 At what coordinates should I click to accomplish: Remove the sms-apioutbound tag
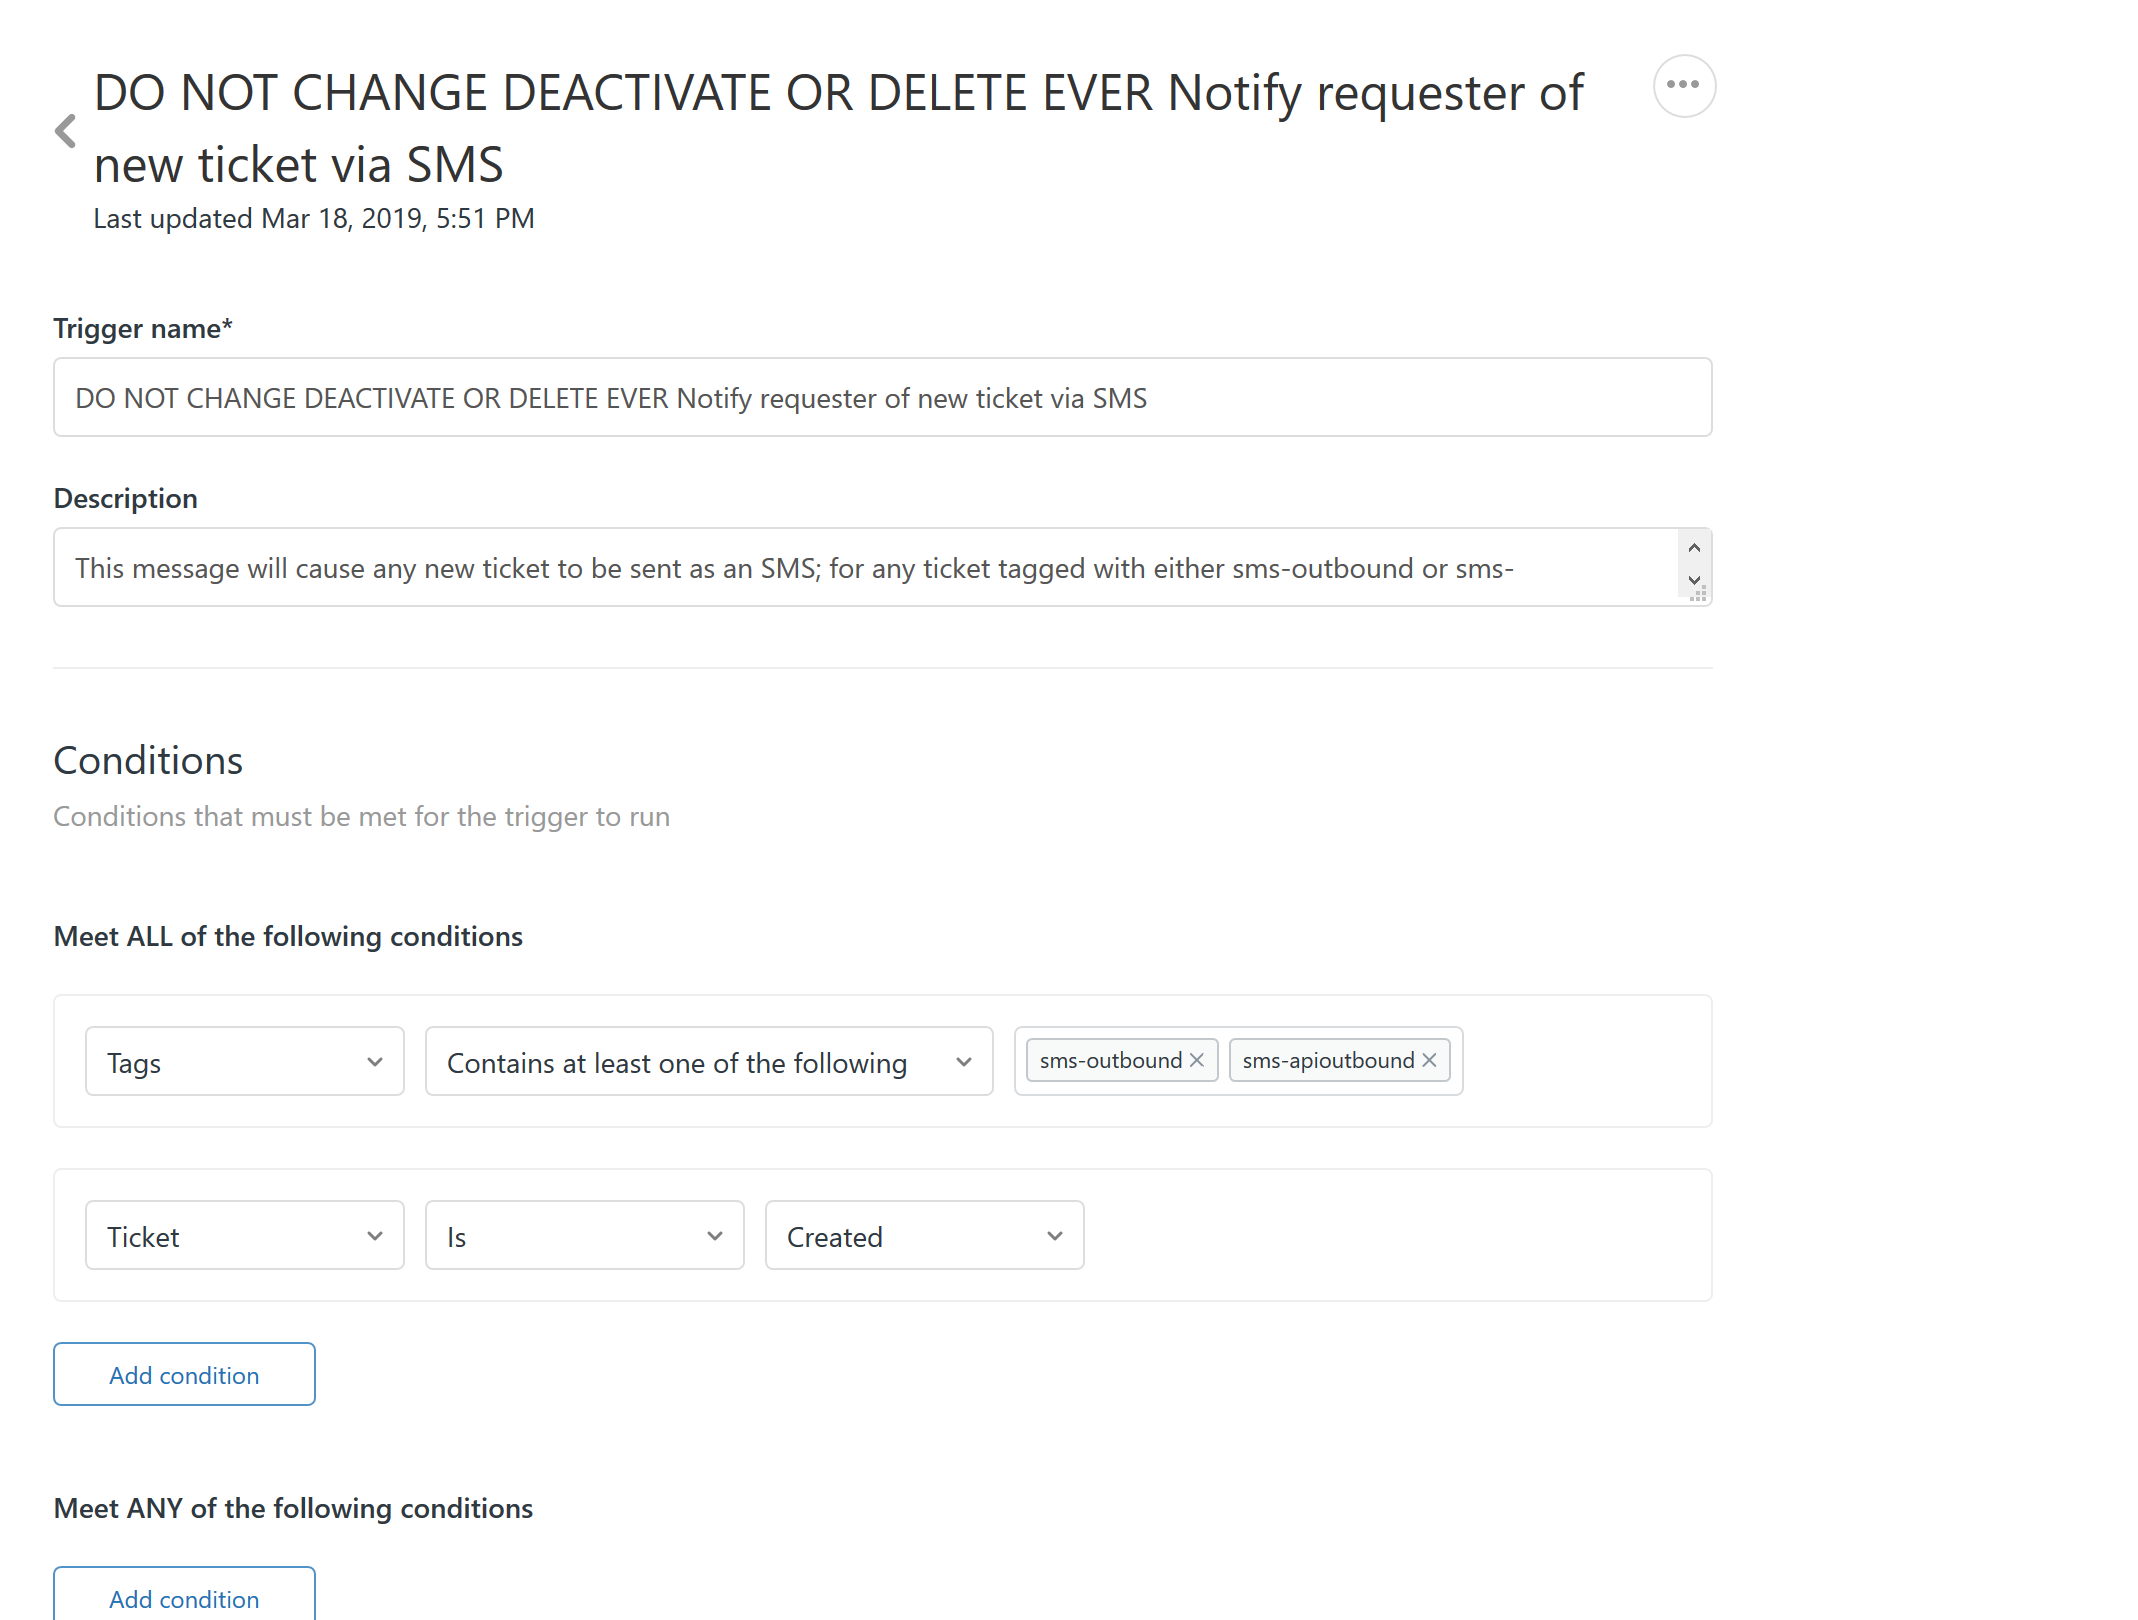click(1430, 1060)
